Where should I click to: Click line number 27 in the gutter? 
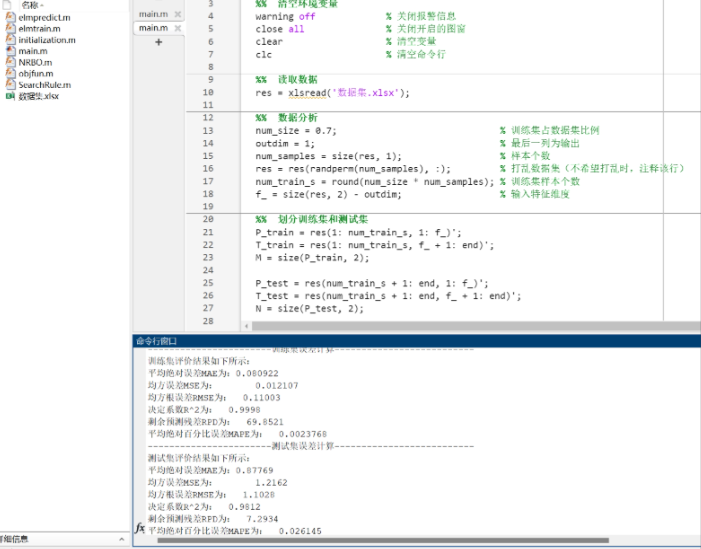(208, 308)
